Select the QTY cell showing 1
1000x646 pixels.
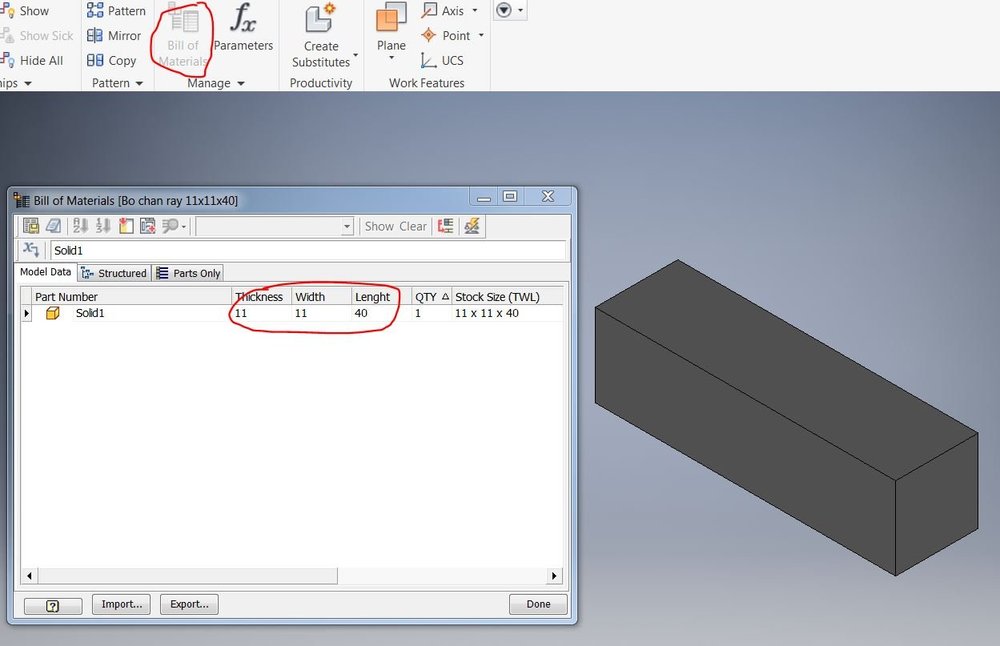coord(432,313)
